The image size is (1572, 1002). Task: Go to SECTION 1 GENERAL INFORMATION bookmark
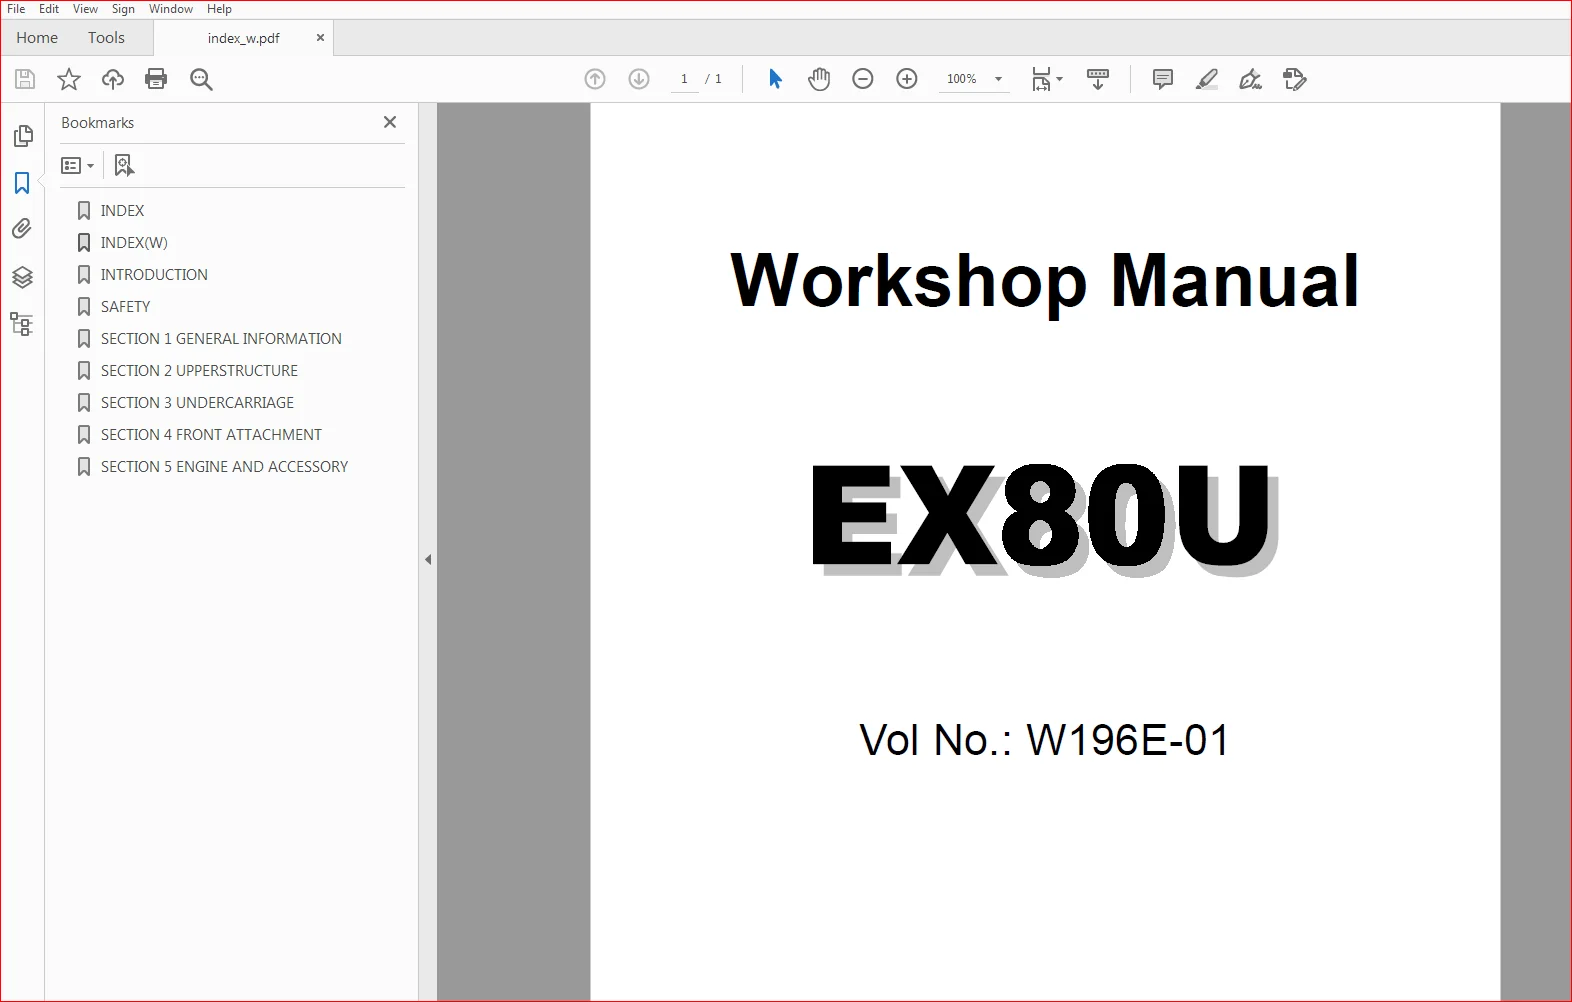(221, 339)
